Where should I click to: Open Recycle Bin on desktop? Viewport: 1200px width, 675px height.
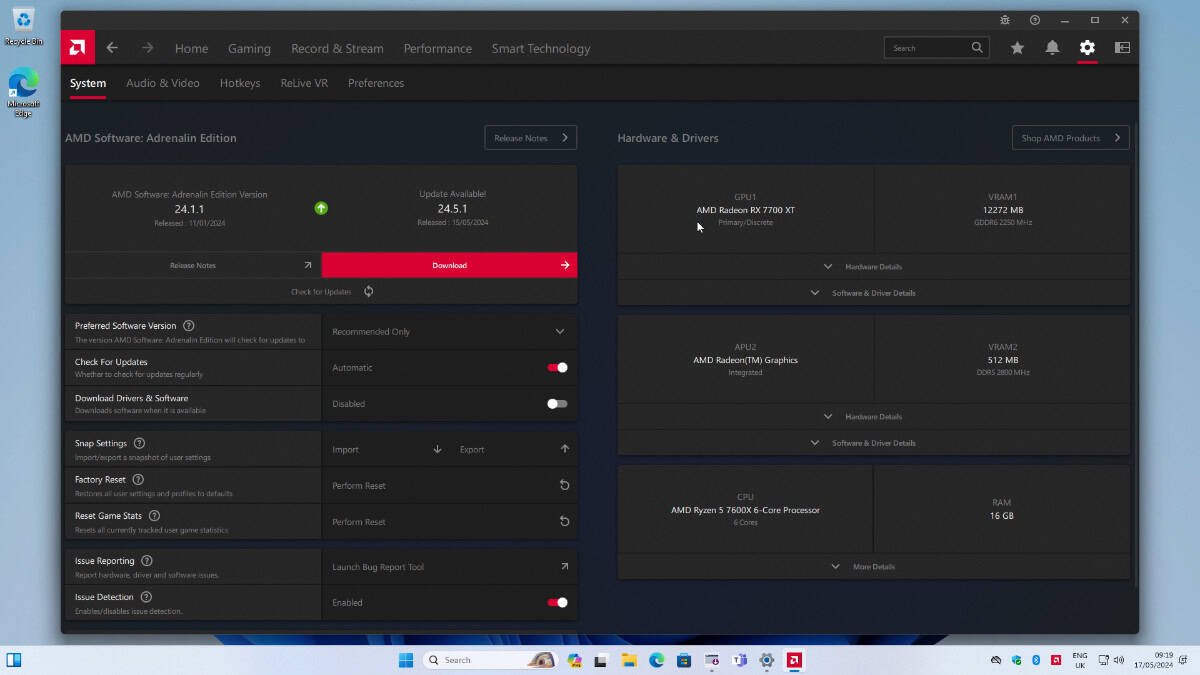(23, 27)
